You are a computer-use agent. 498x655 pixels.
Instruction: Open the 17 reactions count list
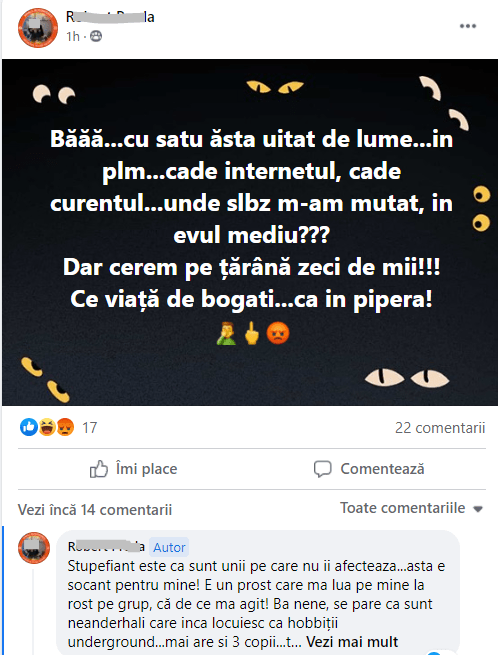[89, 428]
